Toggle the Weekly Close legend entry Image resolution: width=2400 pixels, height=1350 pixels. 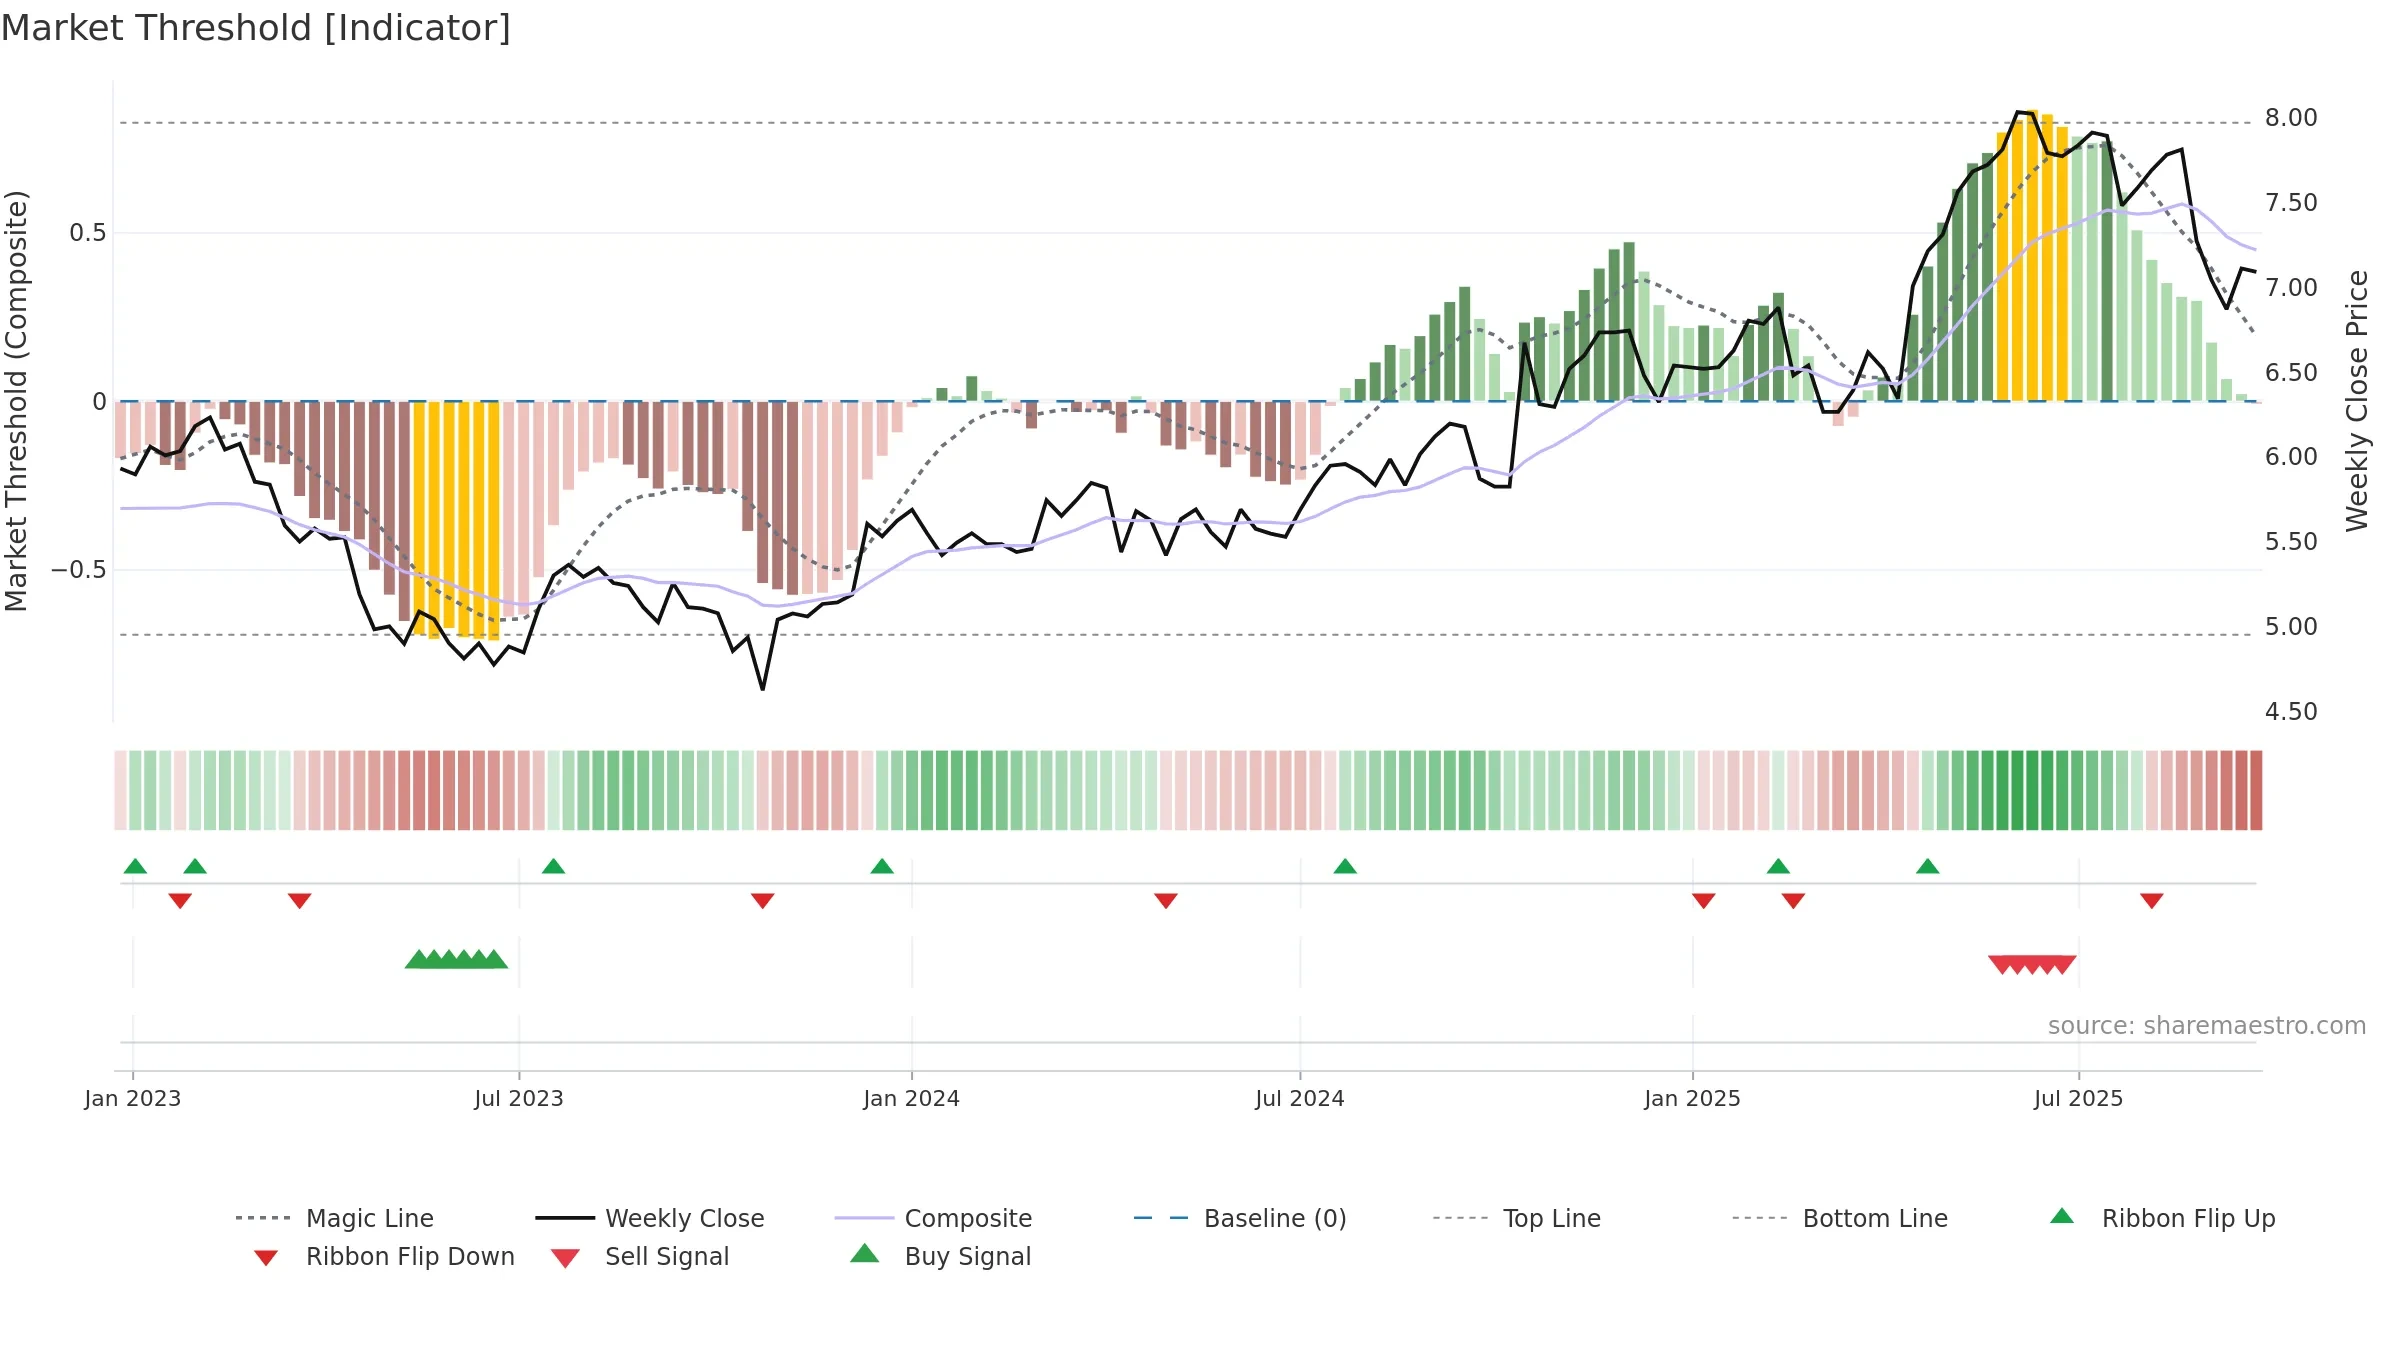[x=649, y=1218]
